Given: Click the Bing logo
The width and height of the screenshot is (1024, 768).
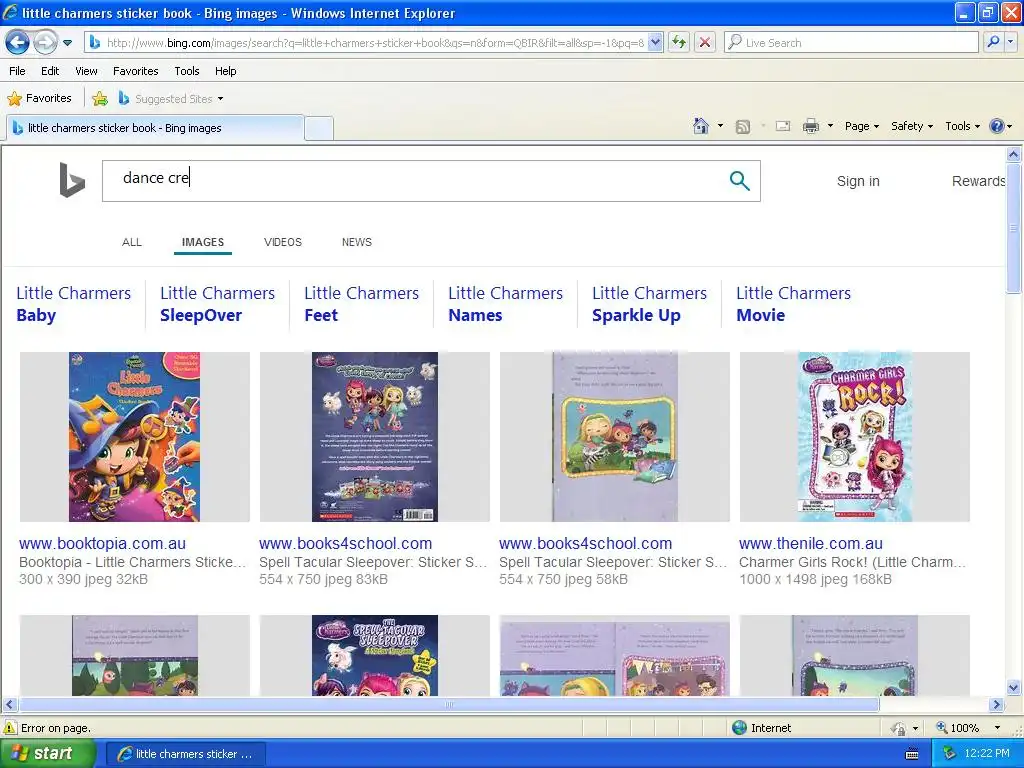Looking at the screenshot, I should click(72, 180).
